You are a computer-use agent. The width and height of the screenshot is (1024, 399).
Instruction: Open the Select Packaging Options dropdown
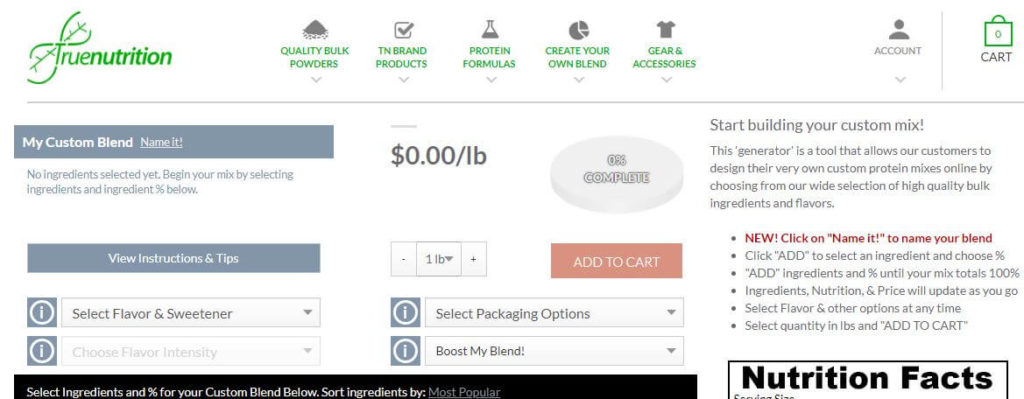pos(554,313)
